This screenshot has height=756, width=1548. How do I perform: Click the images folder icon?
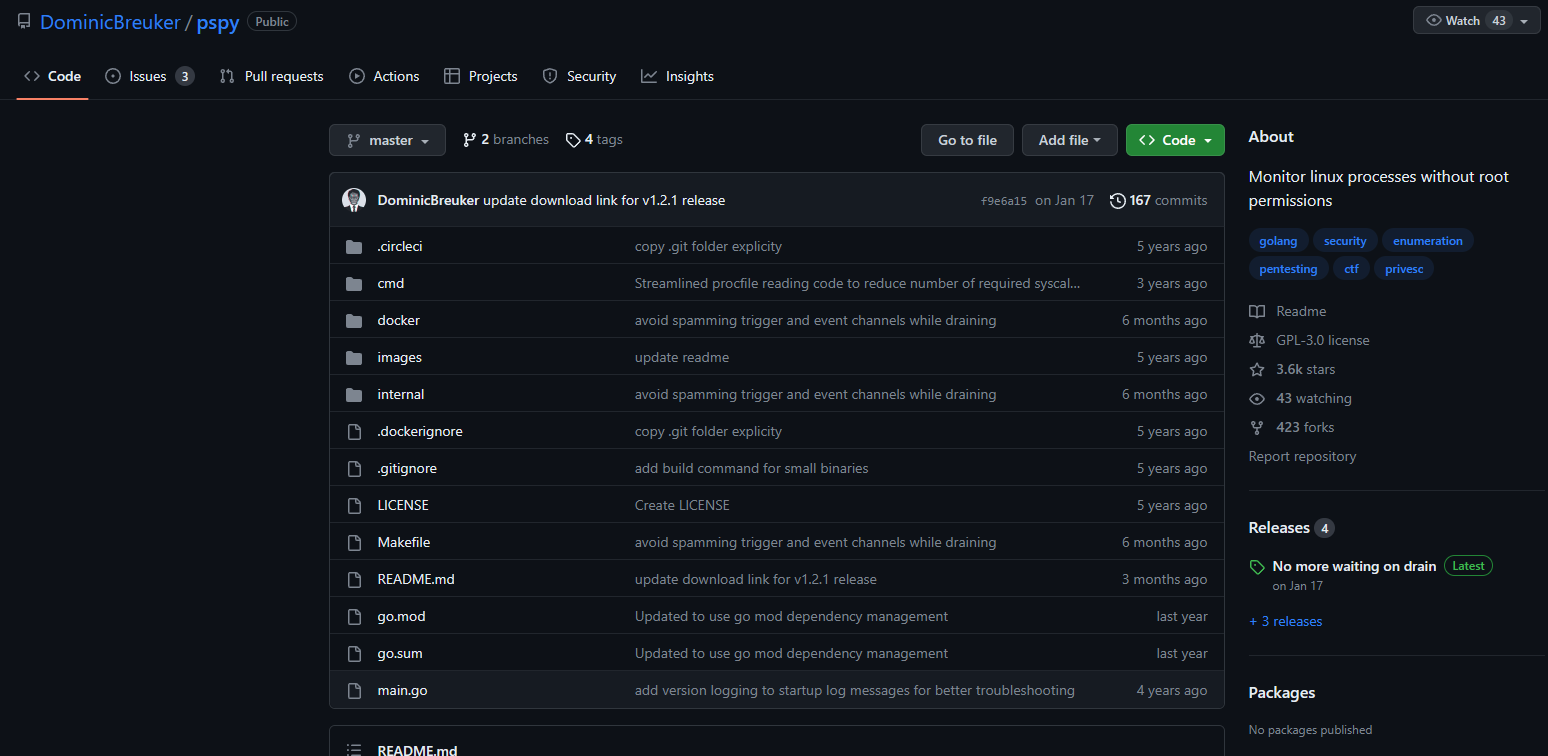(x=353, y=357)
